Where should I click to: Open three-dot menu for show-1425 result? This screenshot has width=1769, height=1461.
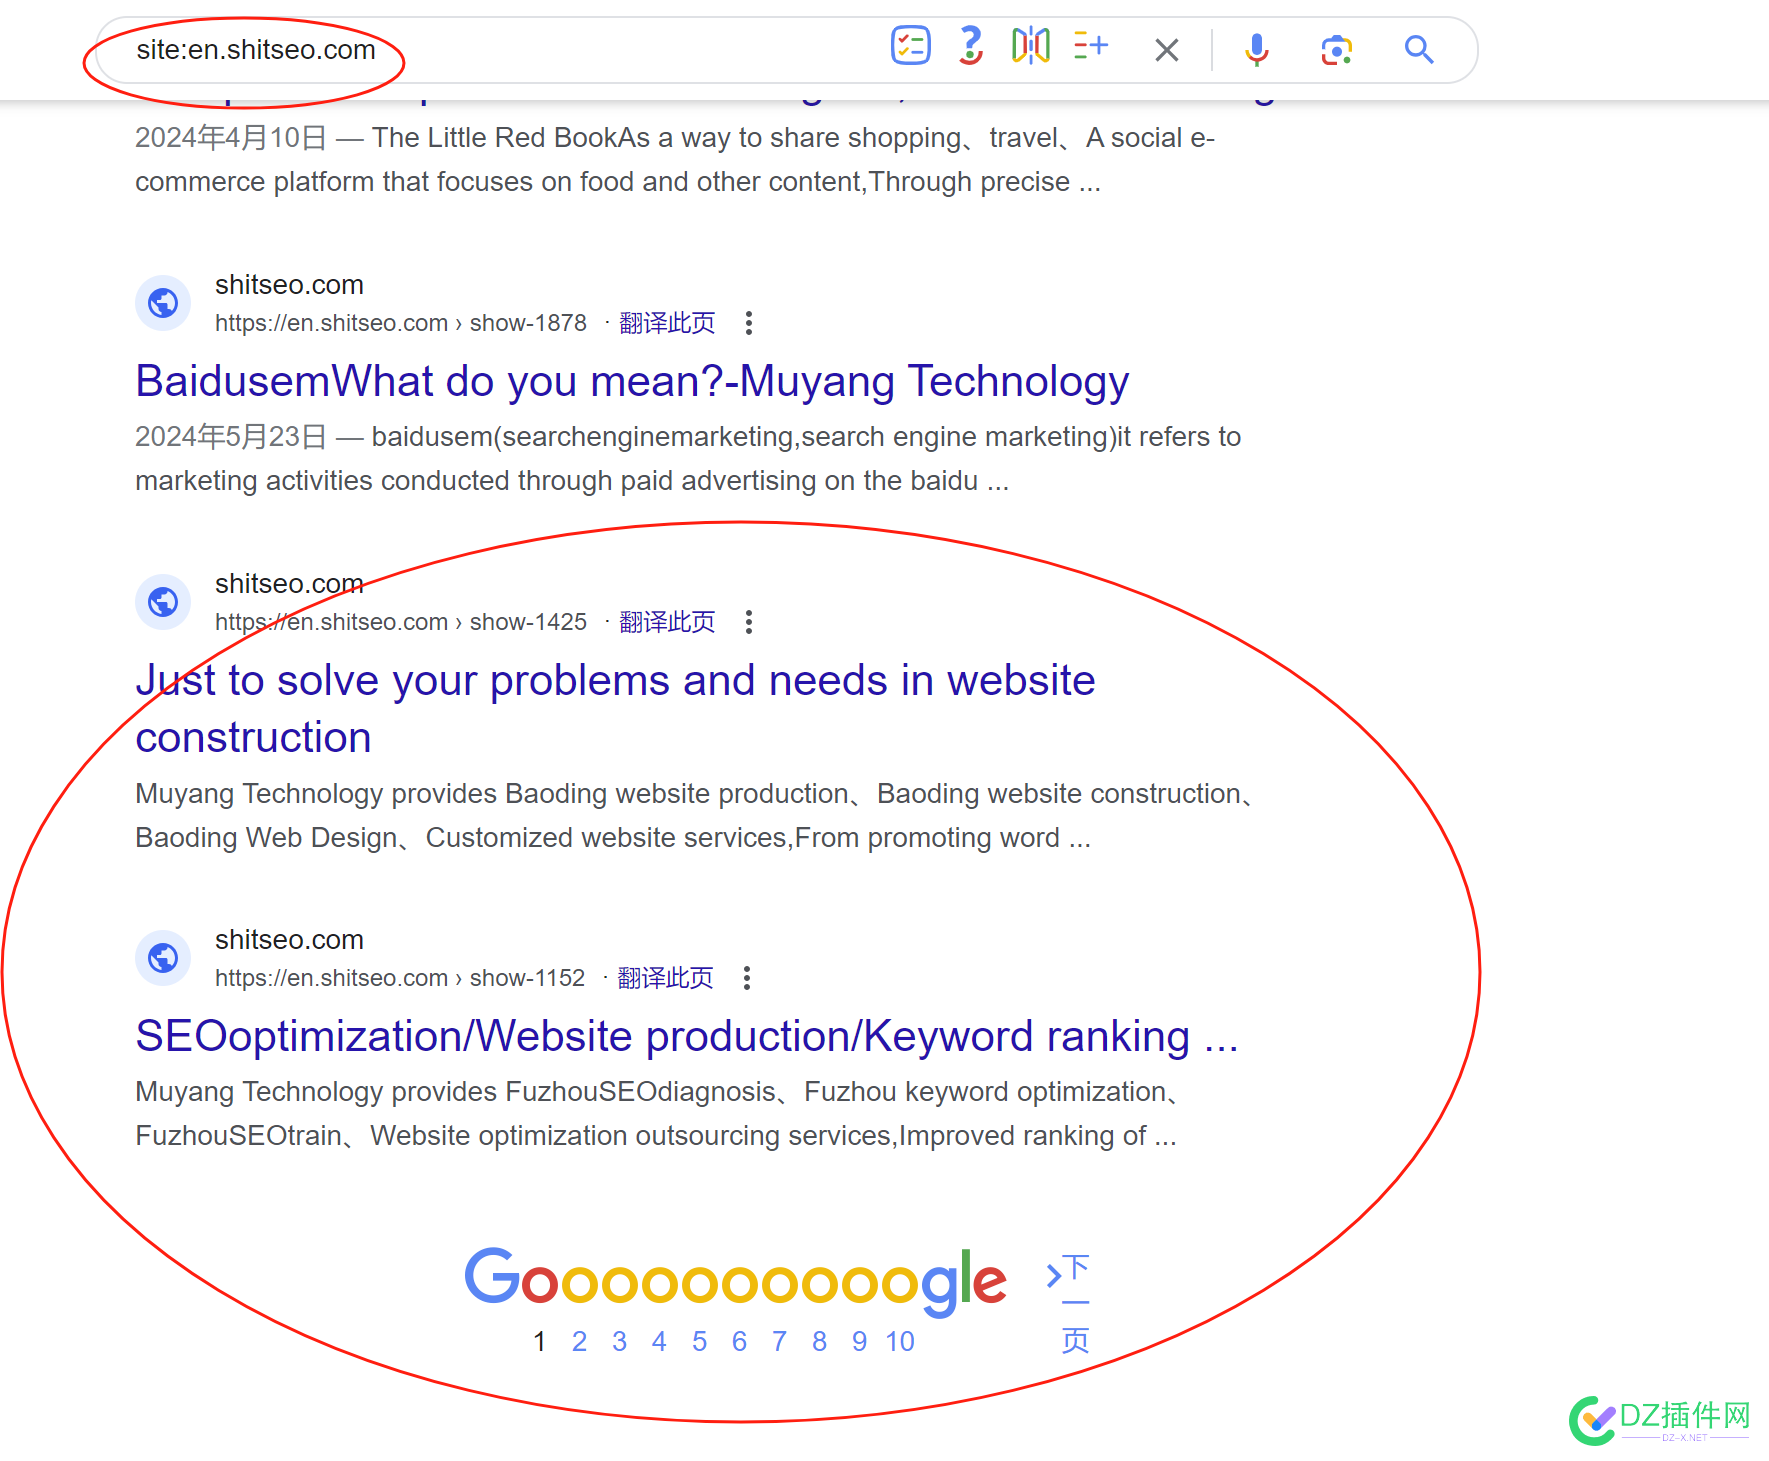749,622
